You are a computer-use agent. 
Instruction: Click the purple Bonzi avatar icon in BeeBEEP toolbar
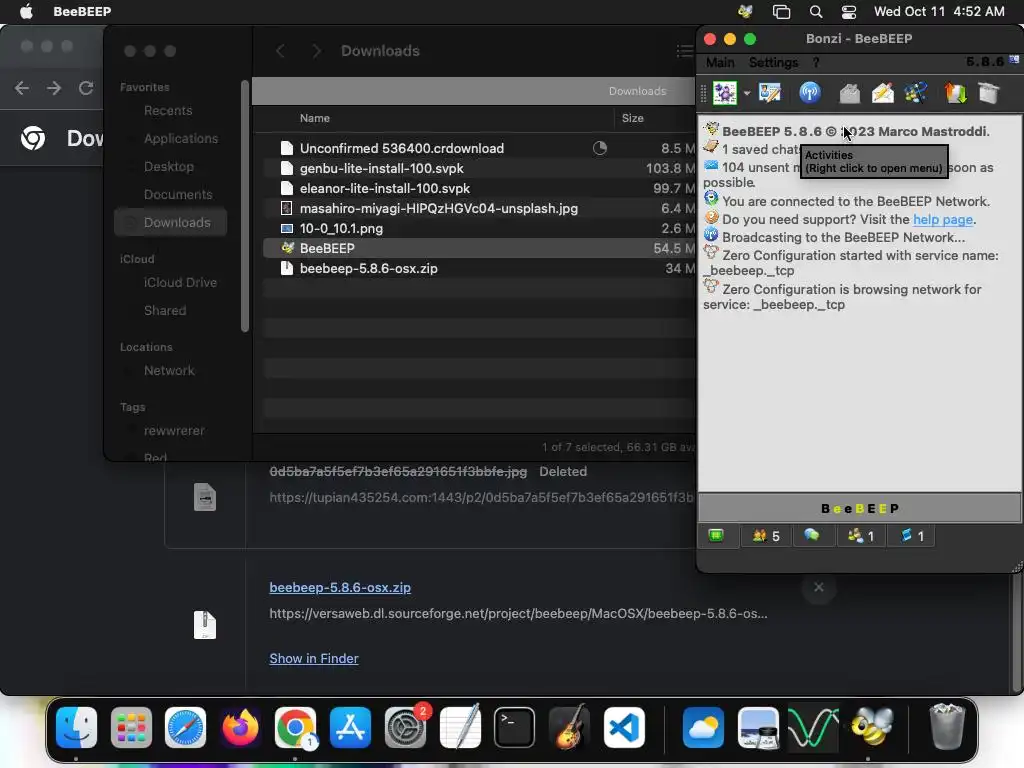725,93
